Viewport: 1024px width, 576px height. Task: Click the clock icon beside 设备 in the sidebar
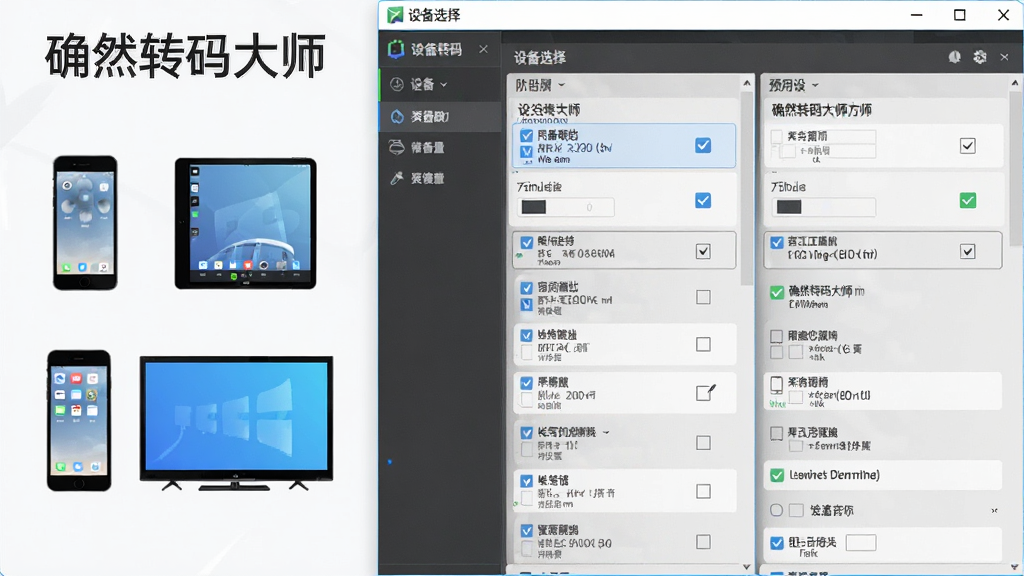pos(396,84)
